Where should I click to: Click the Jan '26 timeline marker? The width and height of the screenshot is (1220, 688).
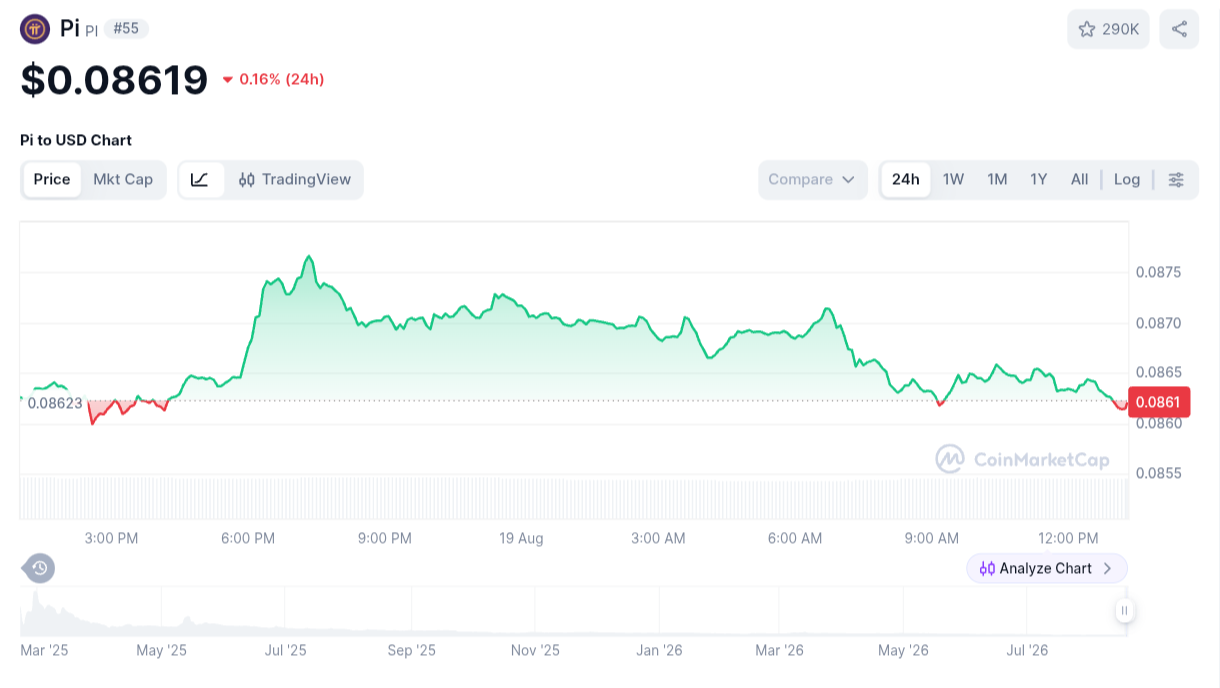pyautogui.click(x=660, y=650)
